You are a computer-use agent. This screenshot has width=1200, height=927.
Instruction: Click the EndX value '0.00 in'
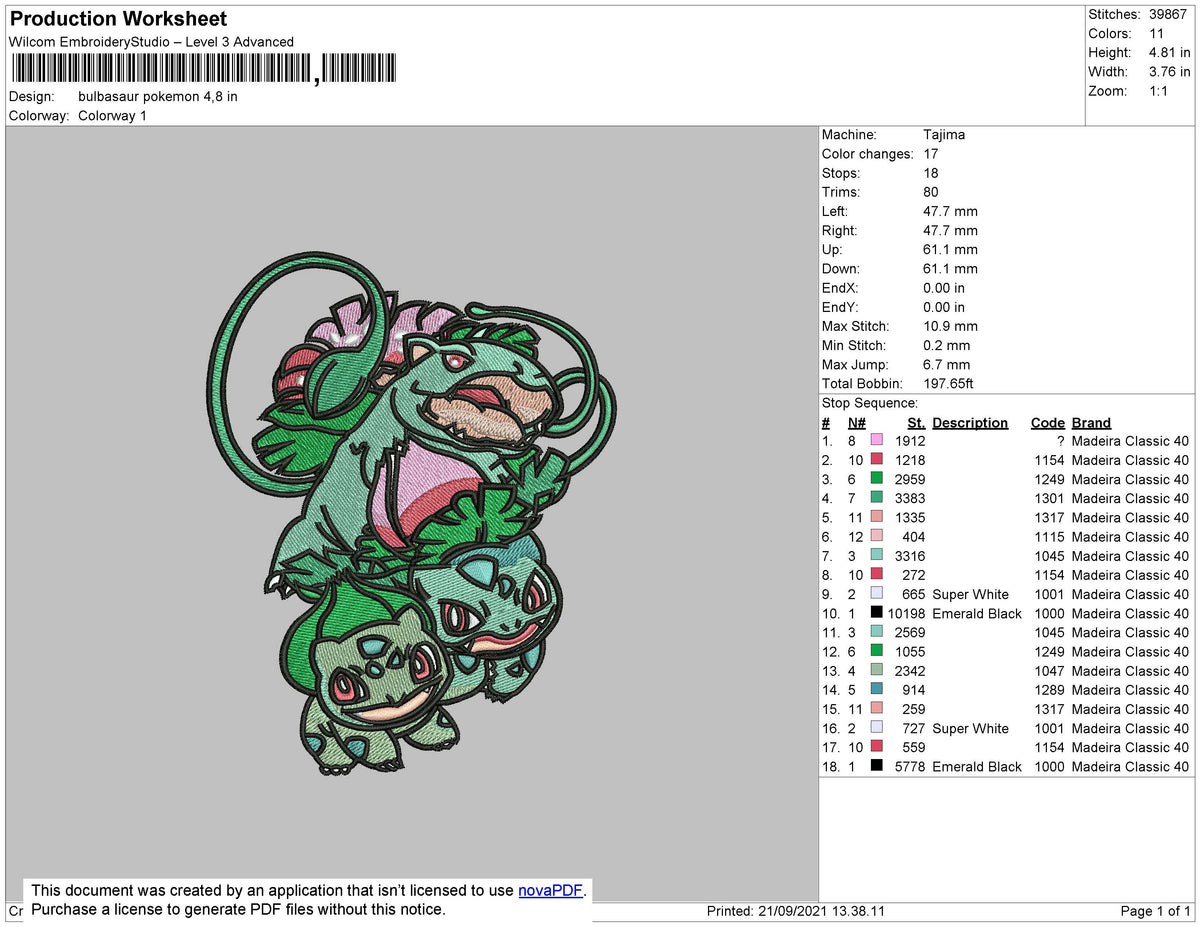point(944,288)
